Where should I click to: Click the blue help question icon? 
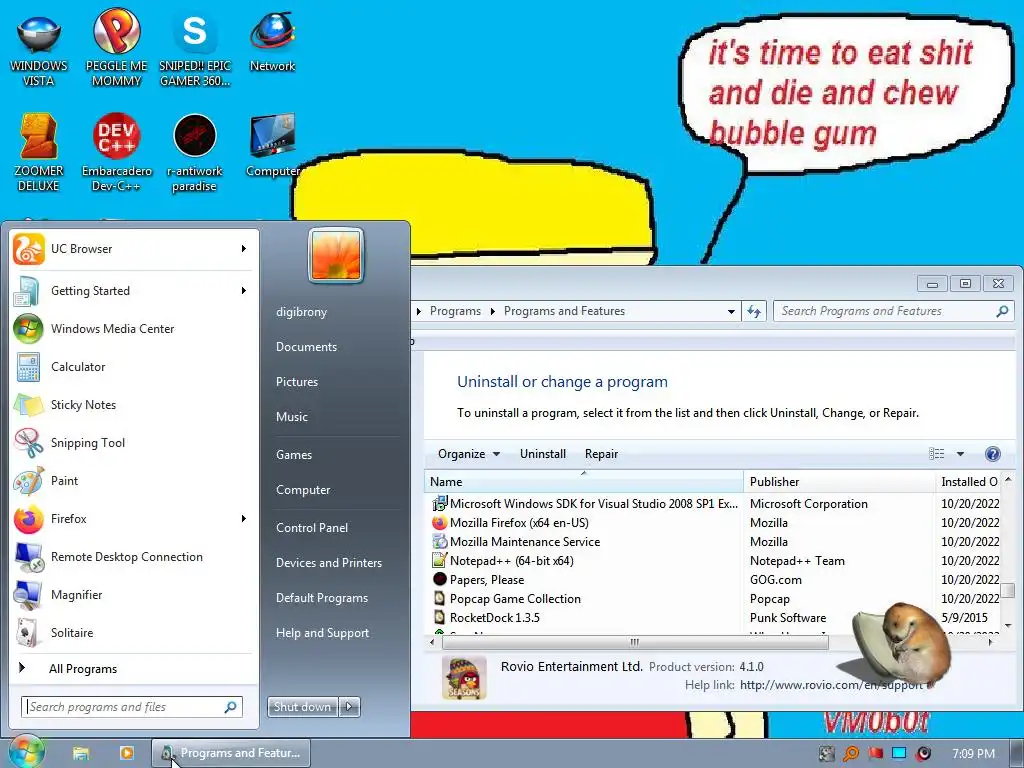[x=992, y=454]
